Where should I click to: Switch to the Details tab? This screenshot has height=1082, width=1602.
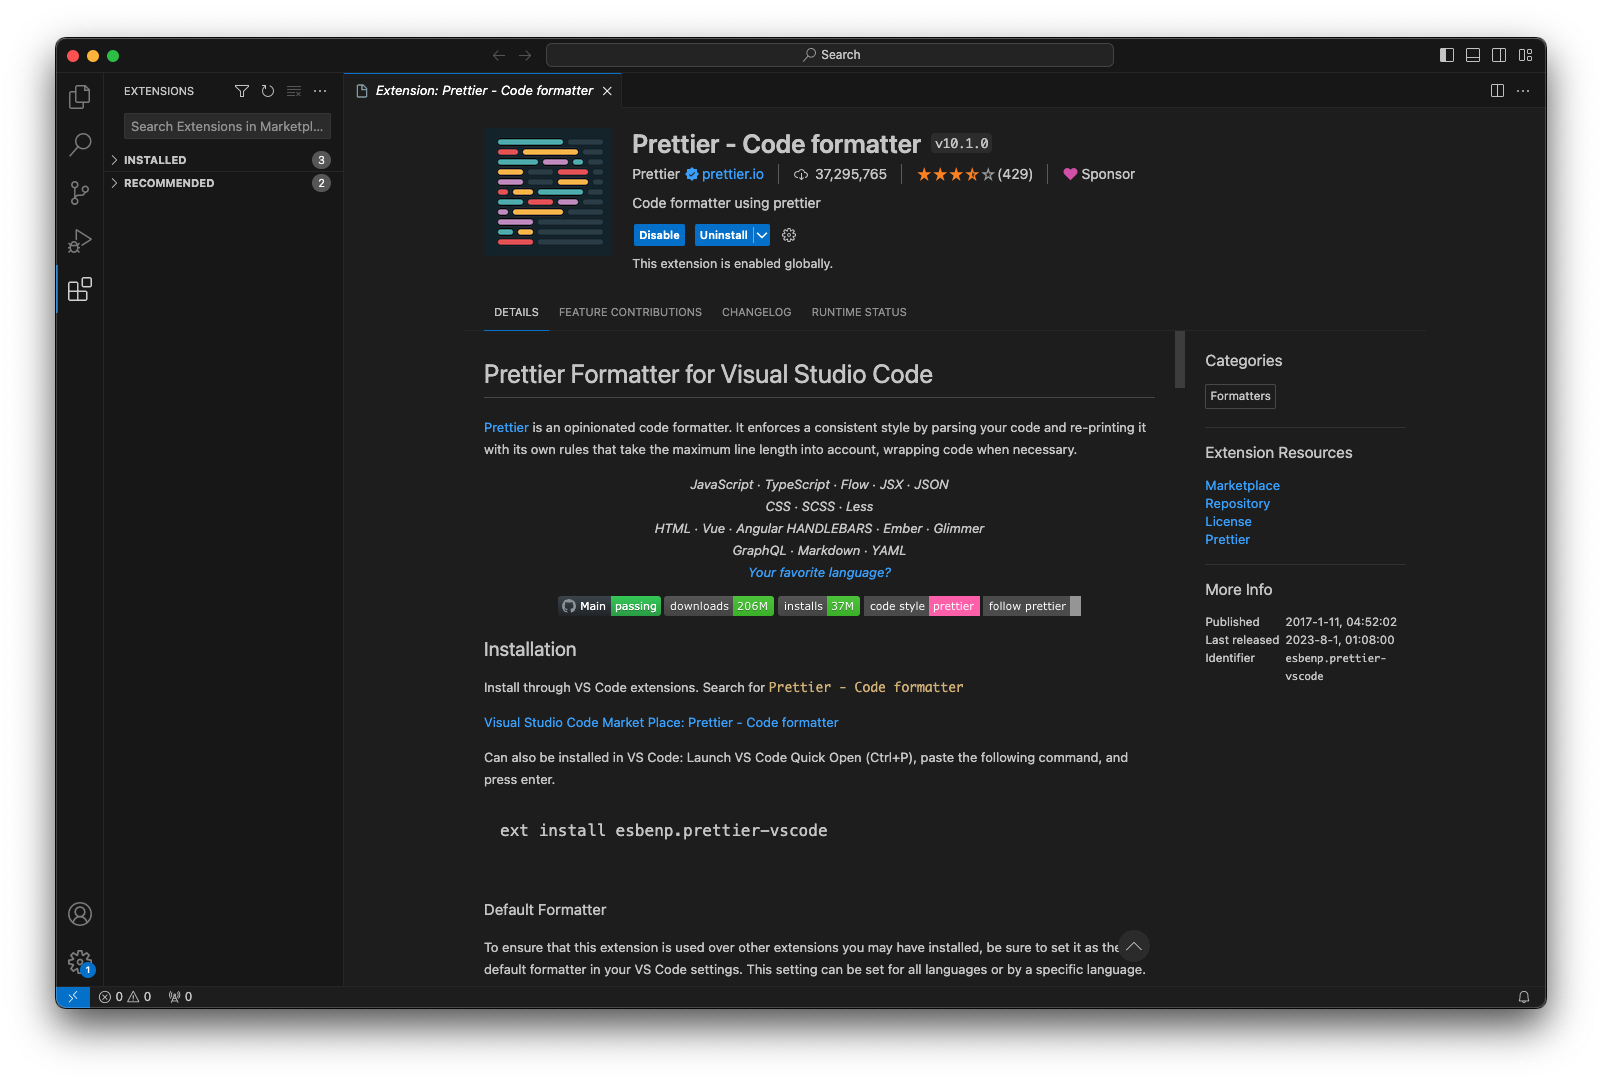click(x=516, y=312)
